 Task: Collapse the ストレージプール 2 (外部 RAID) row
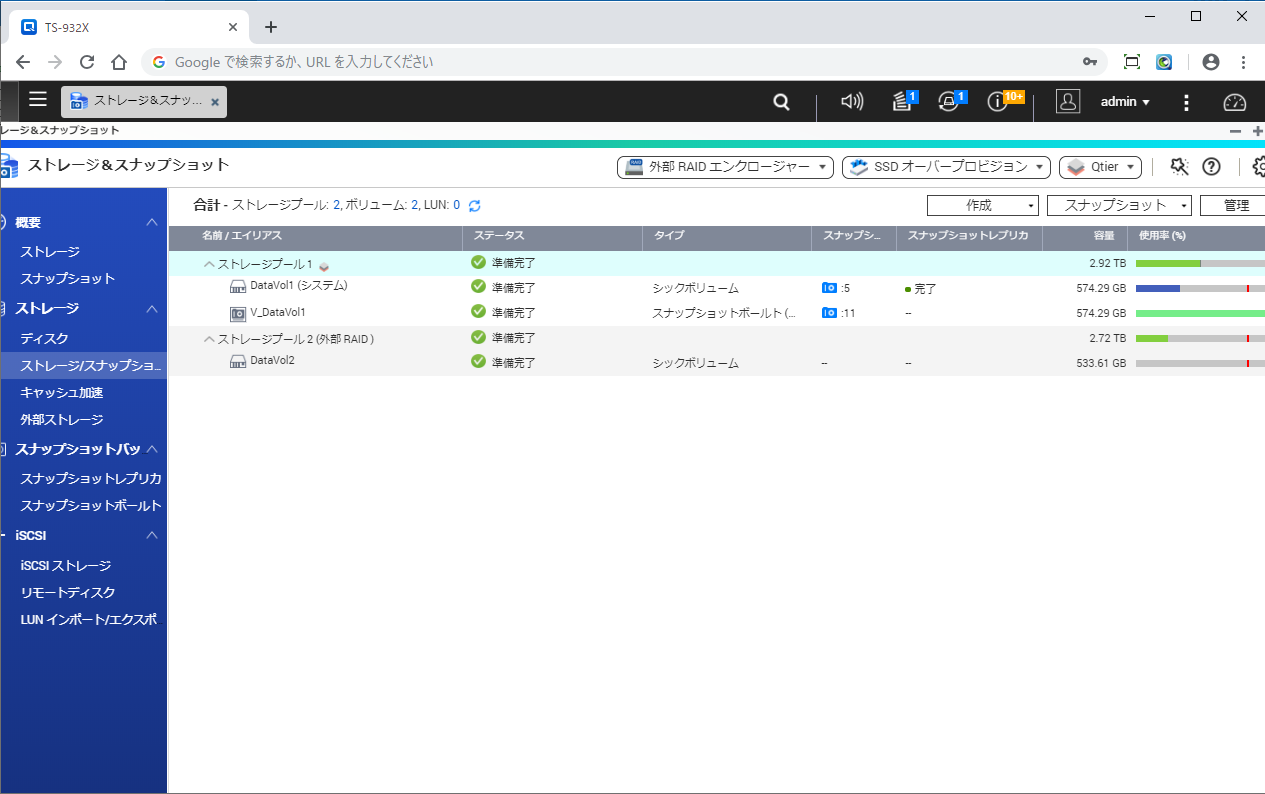210,339
